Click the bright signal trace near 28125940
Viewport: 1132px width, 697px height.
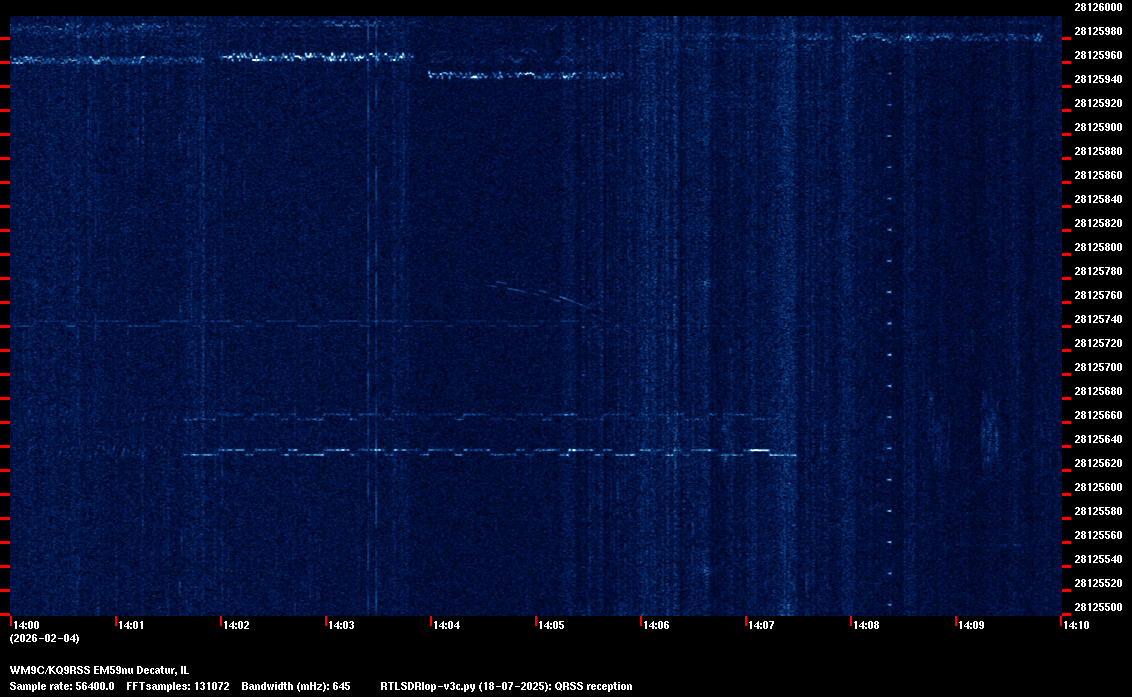(x=525, y=75)
